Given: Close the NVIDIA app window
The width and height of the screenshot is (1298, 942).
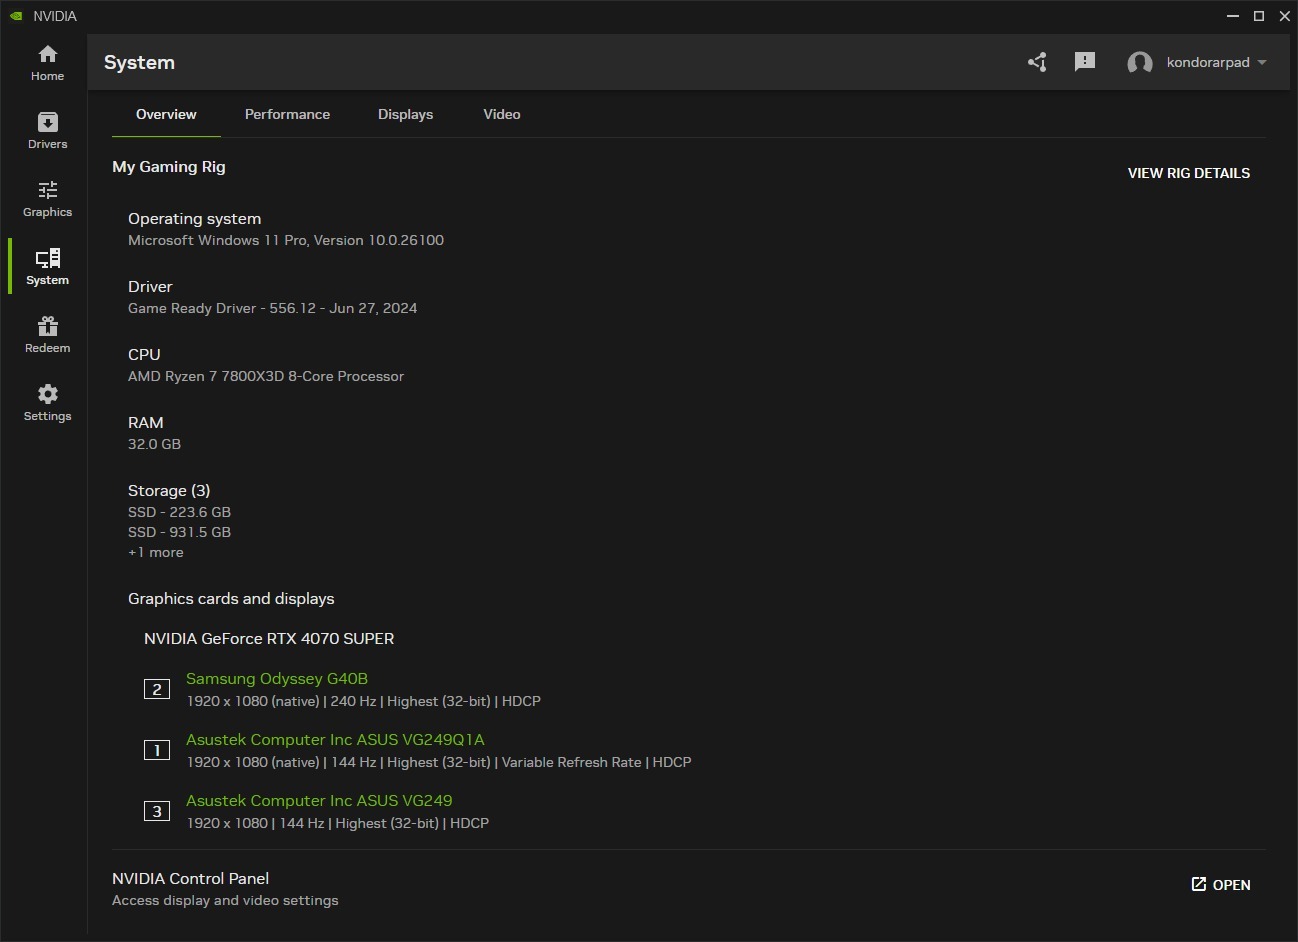Looking at the screenshot, I should pos(1285,16).
